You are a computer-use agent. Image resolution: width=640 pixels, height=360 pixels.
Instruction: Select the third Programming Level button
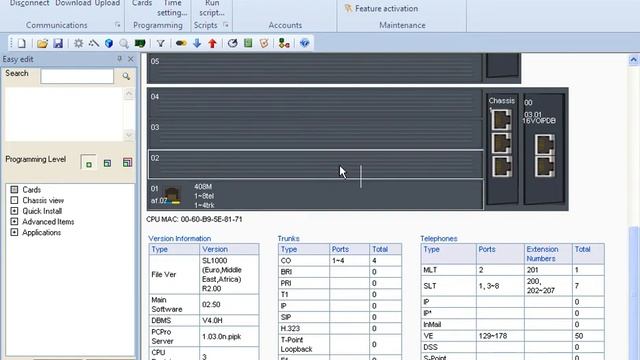127,163
